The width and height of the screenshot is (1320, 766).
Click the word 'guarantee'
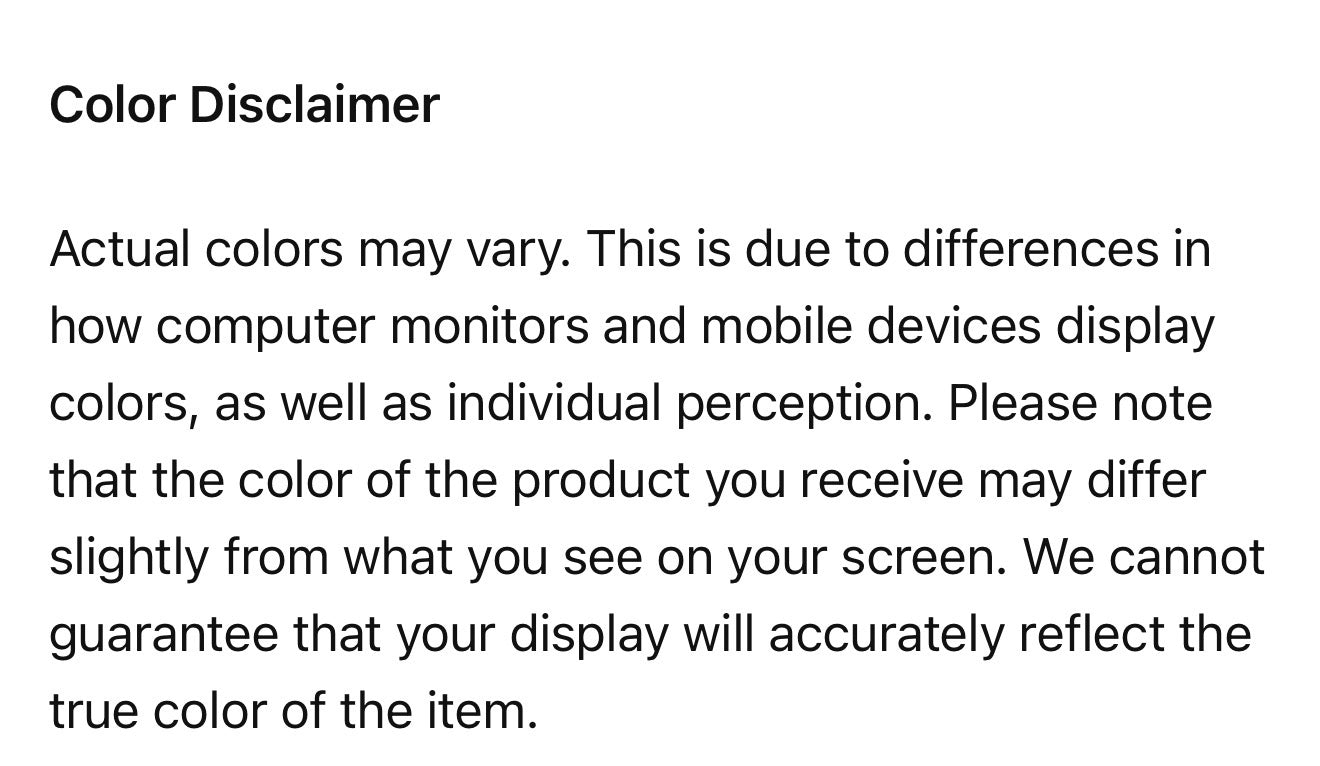[164, 635]
